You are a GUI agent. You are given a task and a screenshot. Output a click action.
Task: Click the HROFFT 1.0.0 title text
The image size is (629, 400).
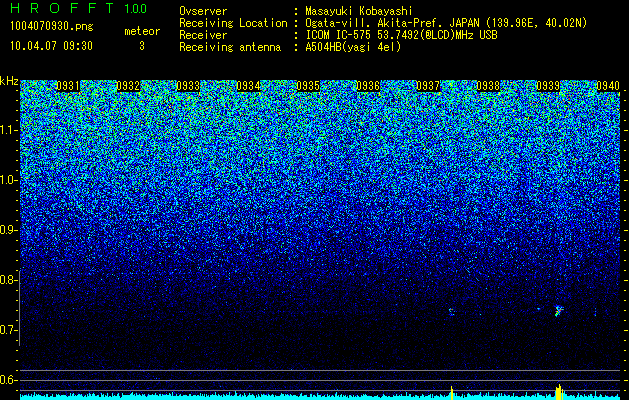[x=78, y=8]
